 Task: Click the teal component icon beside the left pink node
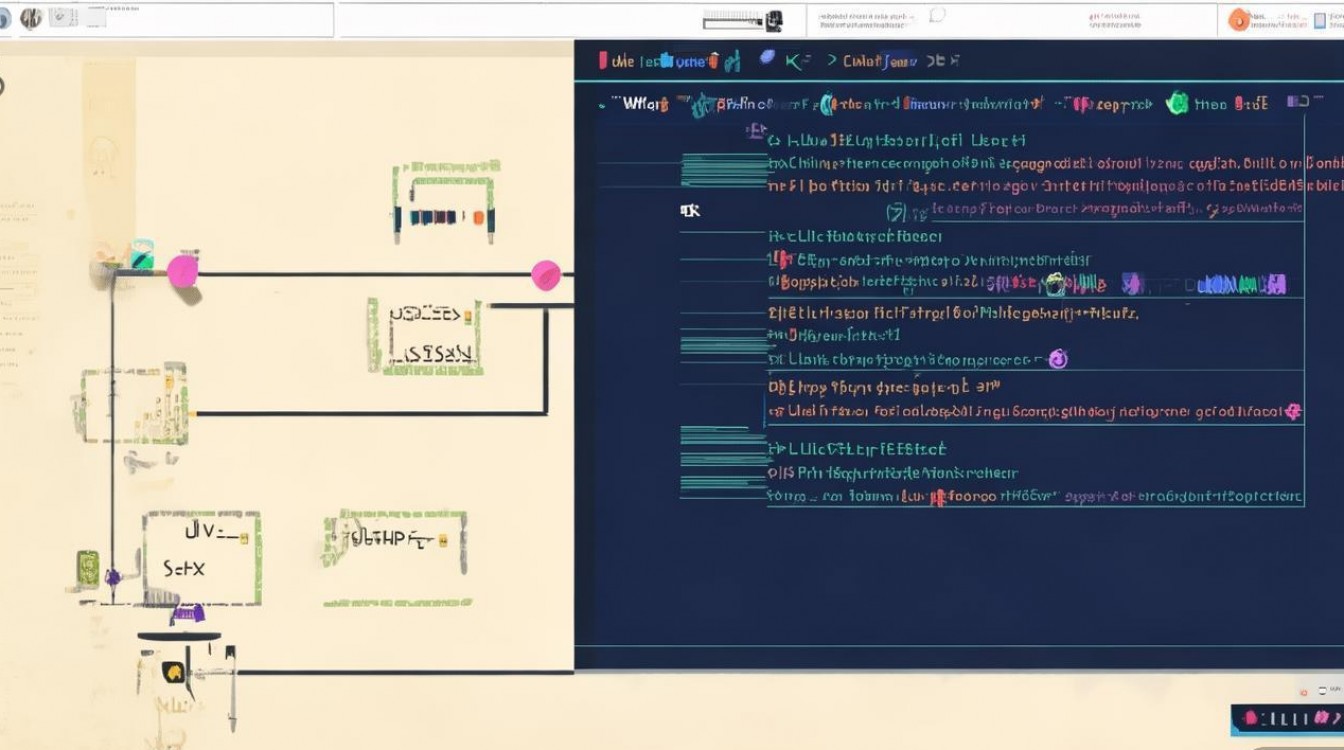click(x=142, y=253)
